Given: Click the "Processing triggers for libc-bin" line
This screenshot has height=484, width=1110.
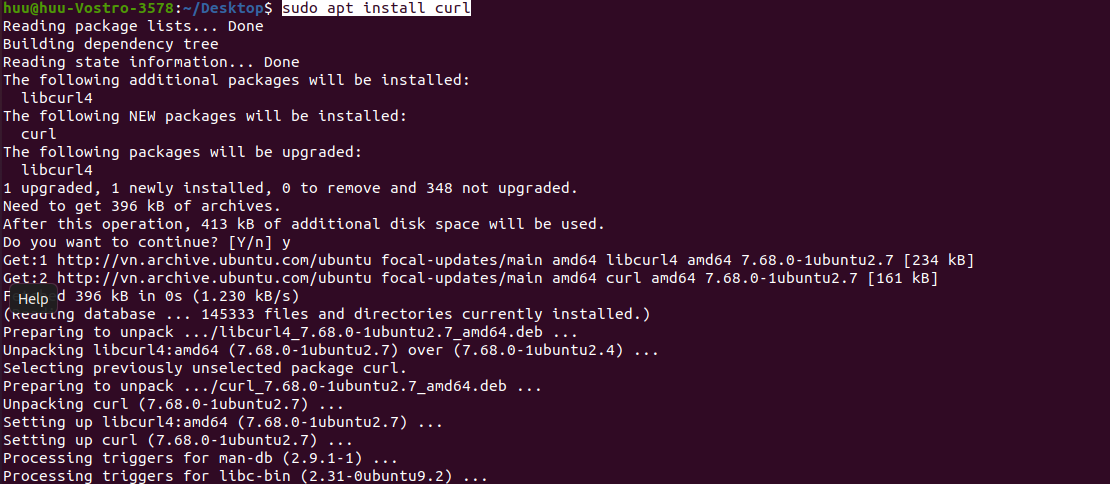Looking at the screenshot, I should 245,476.
